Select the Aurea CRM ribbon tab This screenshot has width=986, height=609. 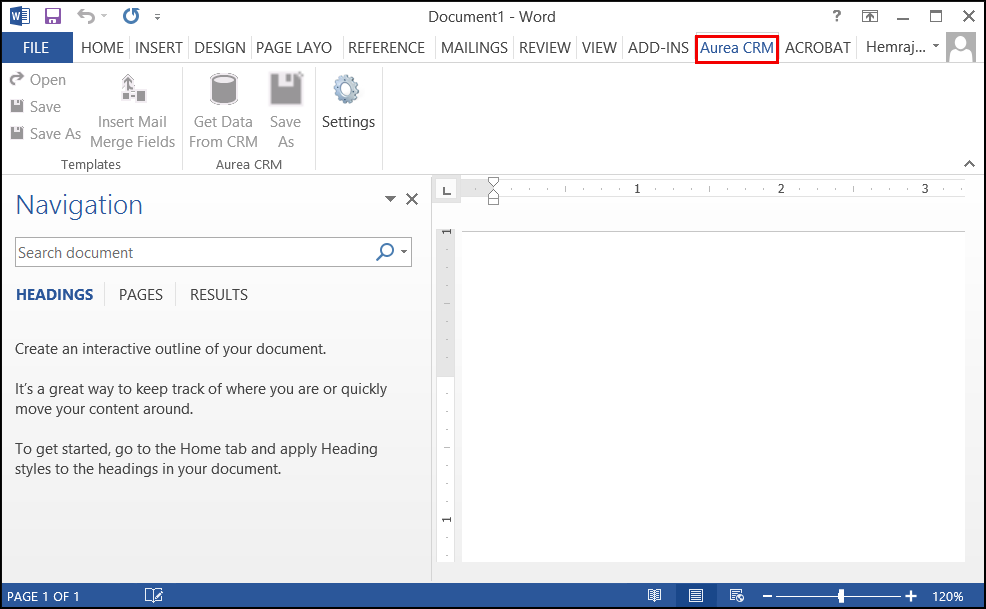pos(737,48)
